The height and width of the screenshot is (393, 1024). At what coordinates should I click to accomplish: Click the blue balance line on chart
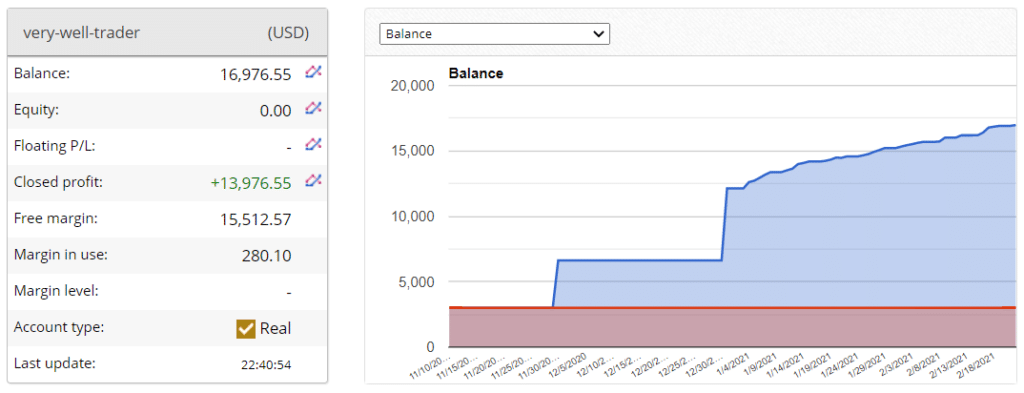640,260
